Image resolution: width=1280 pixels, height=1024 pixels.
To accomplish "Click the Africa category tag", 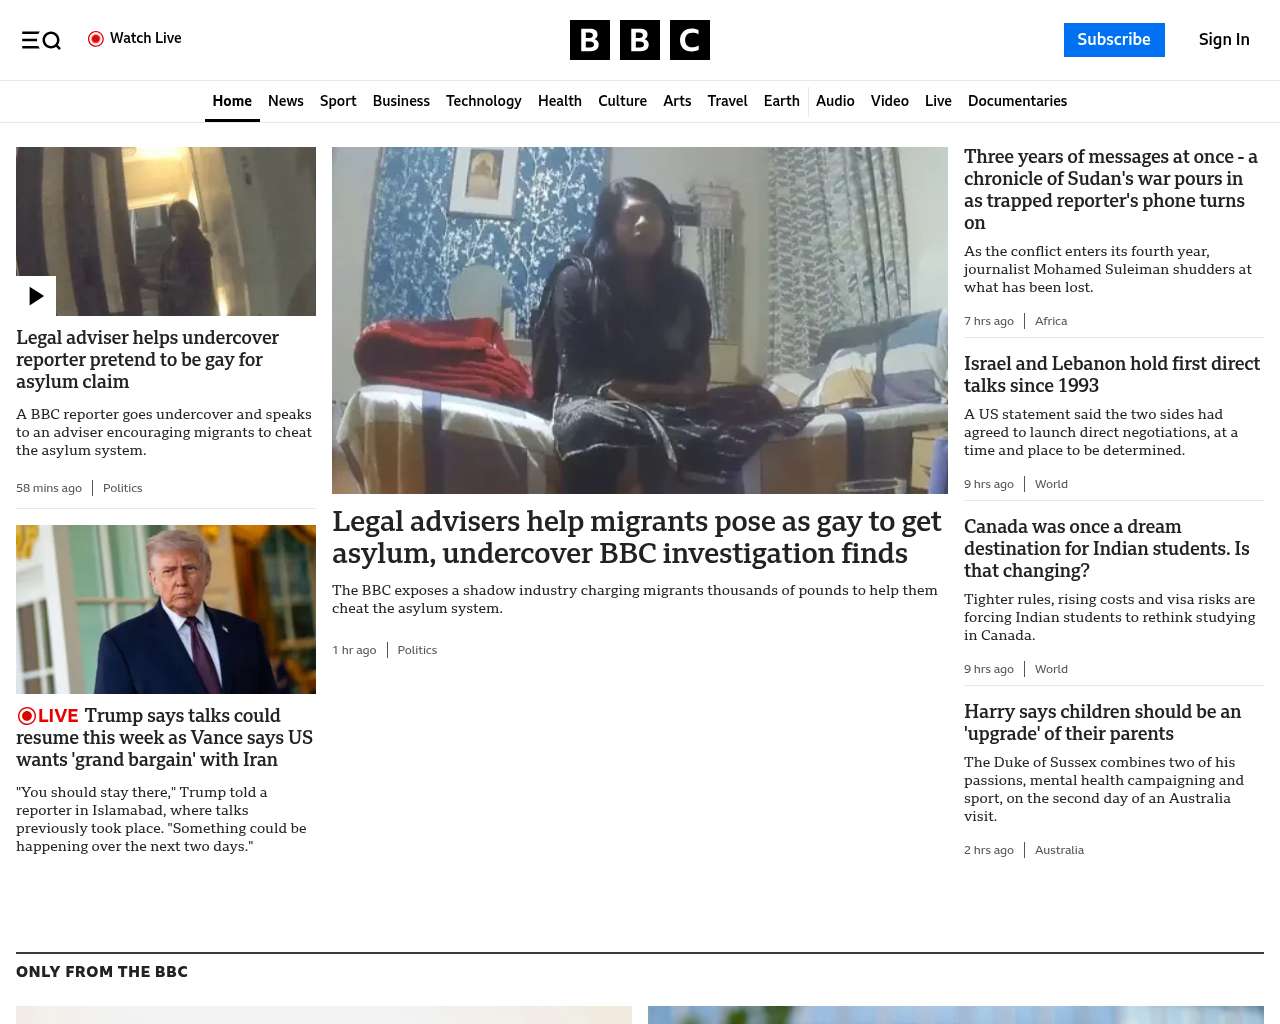I will 1051,321.
